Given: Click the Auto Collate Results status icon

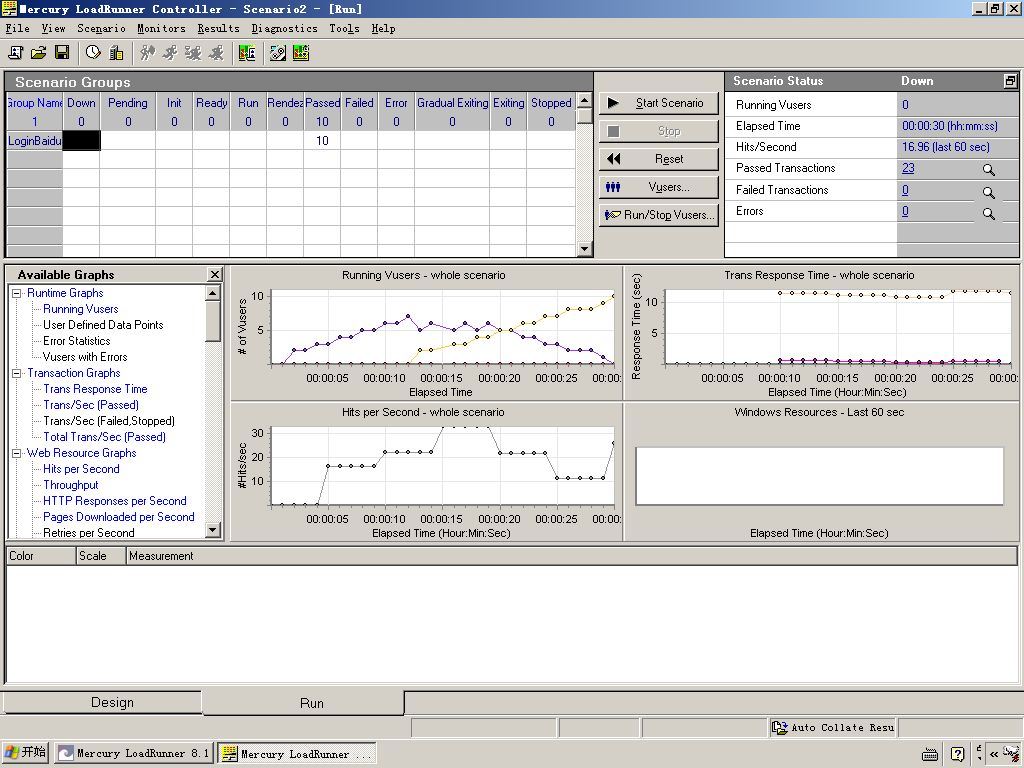Looking at the screenshot, I should pyautogui.click(x=780, y=728).
